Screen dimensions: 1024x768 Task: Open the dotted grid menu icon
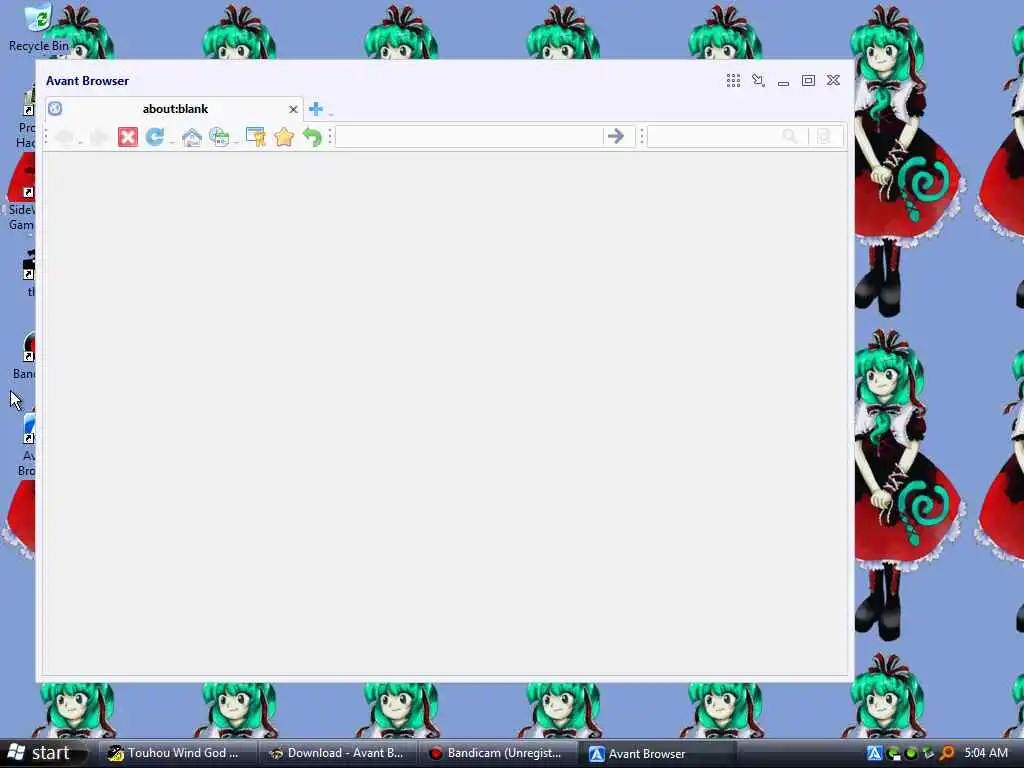[733, 80]
